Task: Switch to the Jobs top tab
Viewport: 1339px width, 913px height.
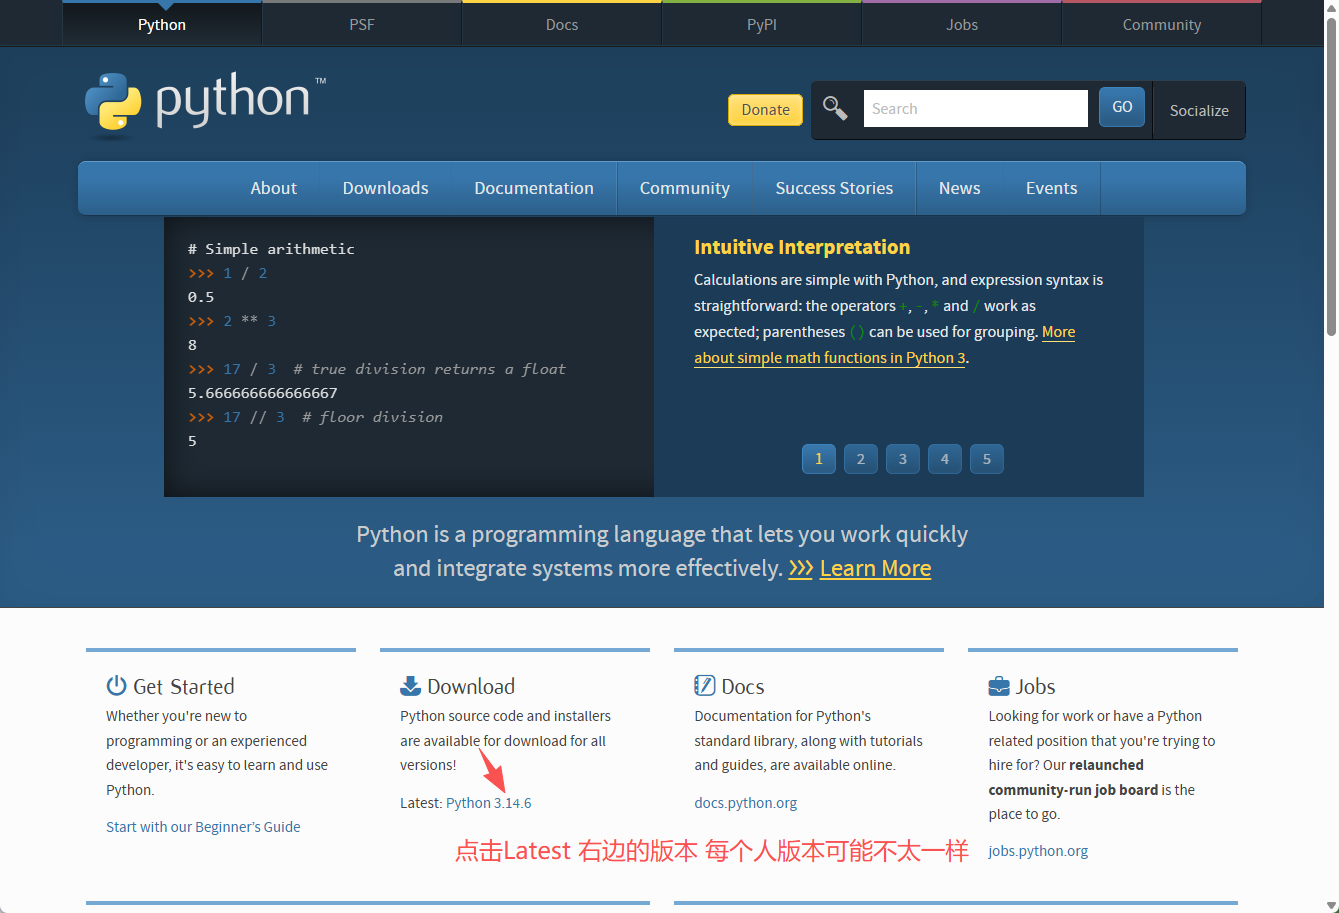Action: point(962,24)
